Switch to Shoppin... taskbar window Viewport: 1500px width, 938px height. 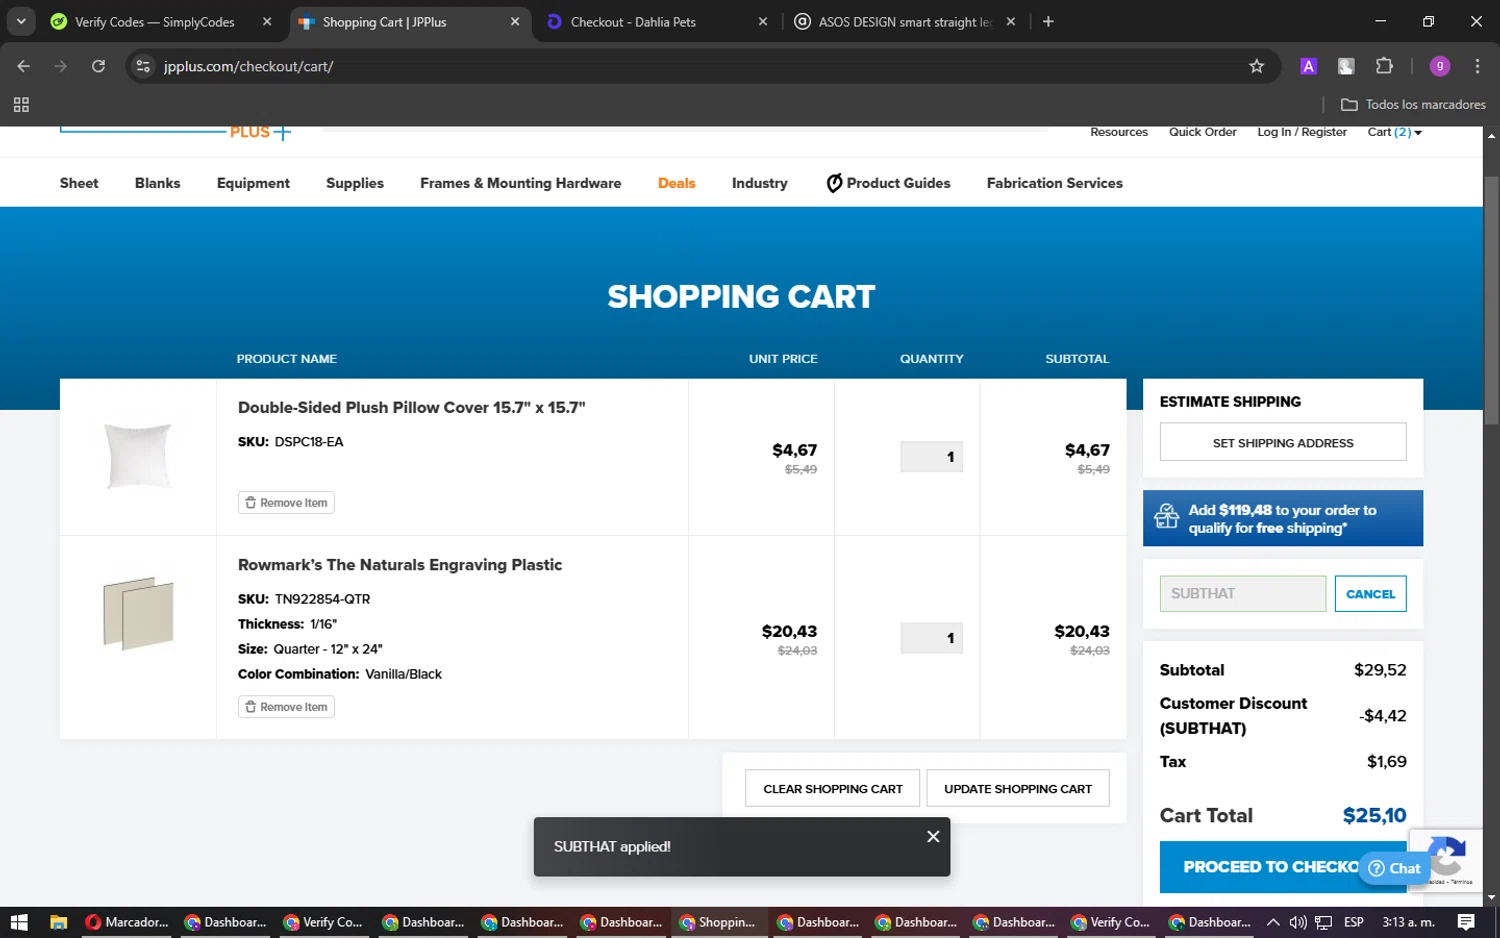717,922
